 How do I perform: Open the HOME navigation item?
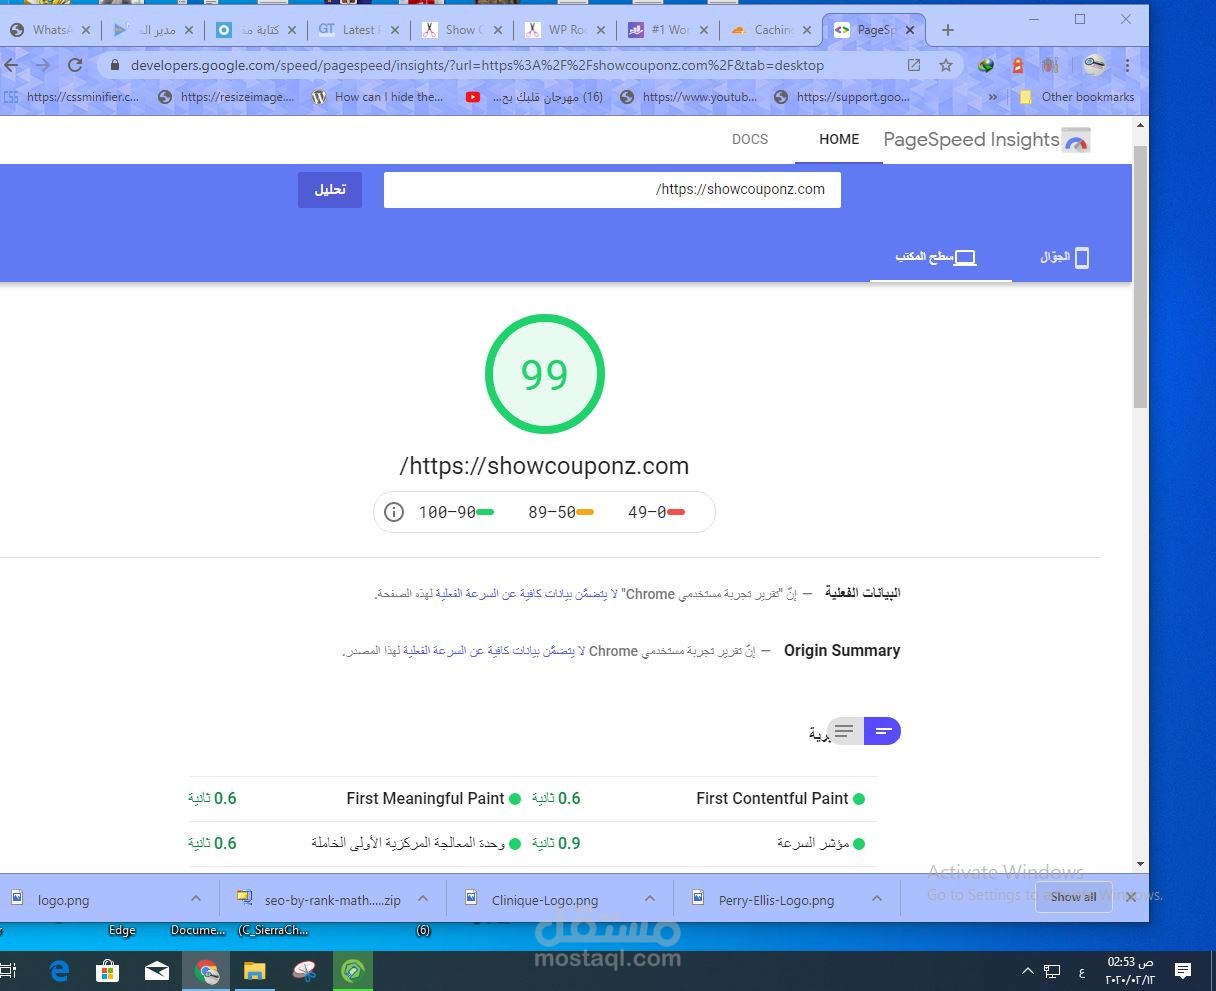pyautogui.click(x=839, y=140)
